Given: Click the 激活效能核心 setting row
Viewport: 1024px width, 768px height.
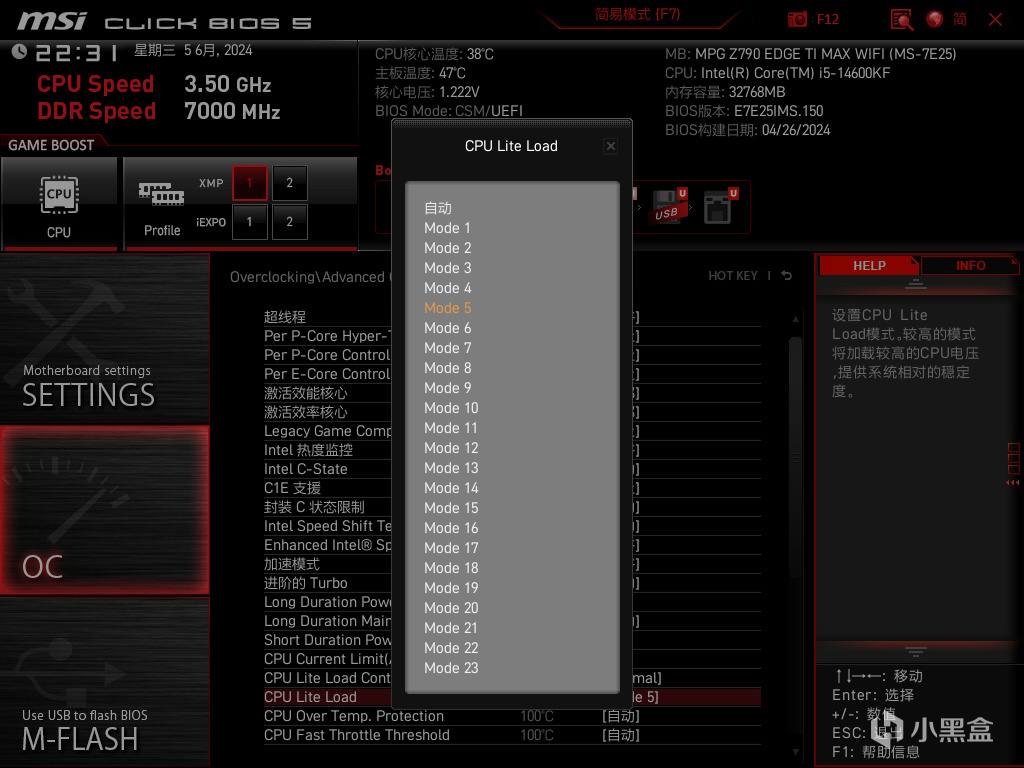Looking at the screenshot, I should 512,393.
